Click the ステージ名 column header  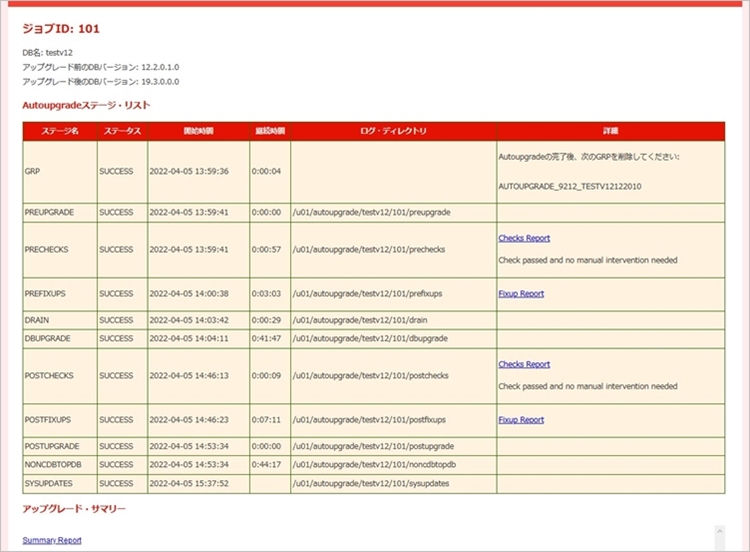(60, 131)
